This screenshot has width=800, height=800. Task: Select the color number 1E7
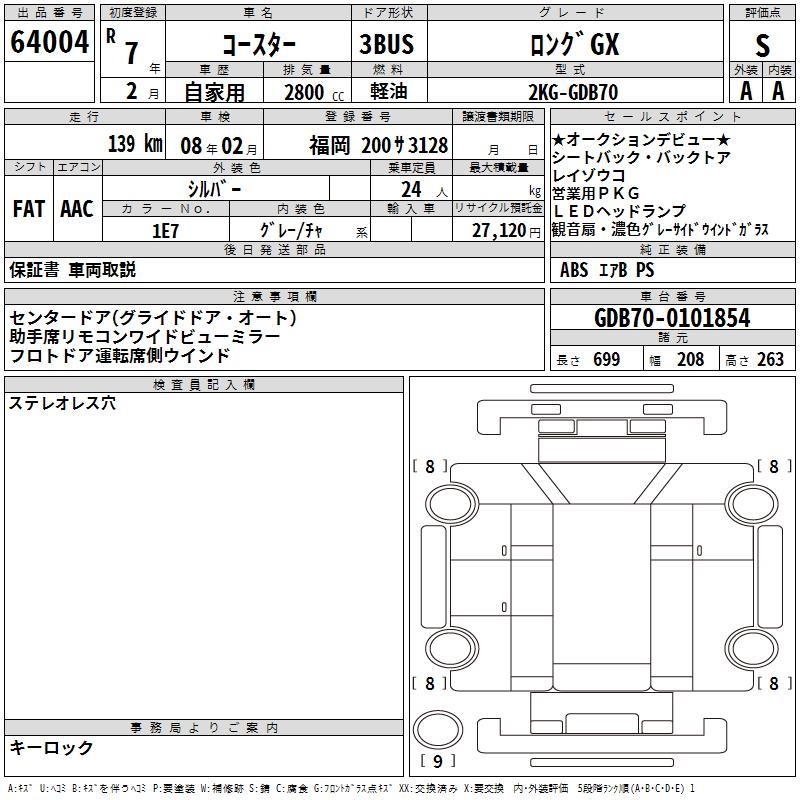(165, 231)
